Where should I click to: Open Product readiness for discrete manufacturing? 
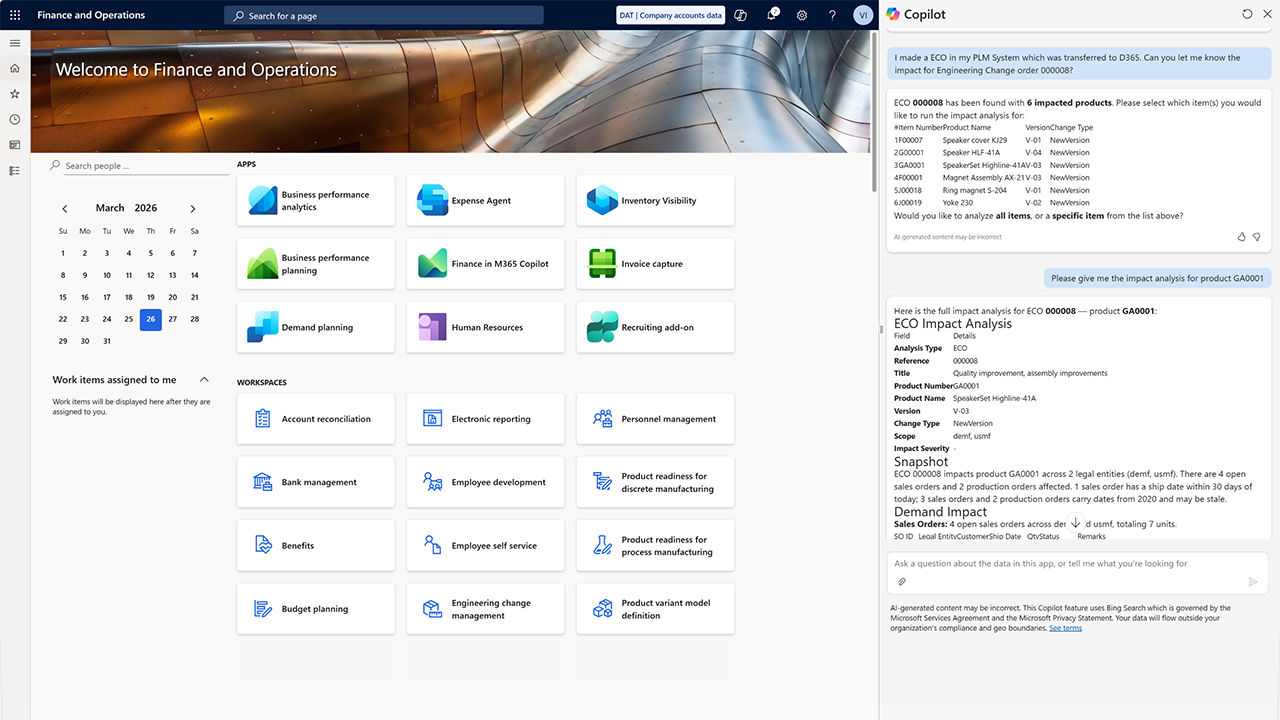point(656,482)
